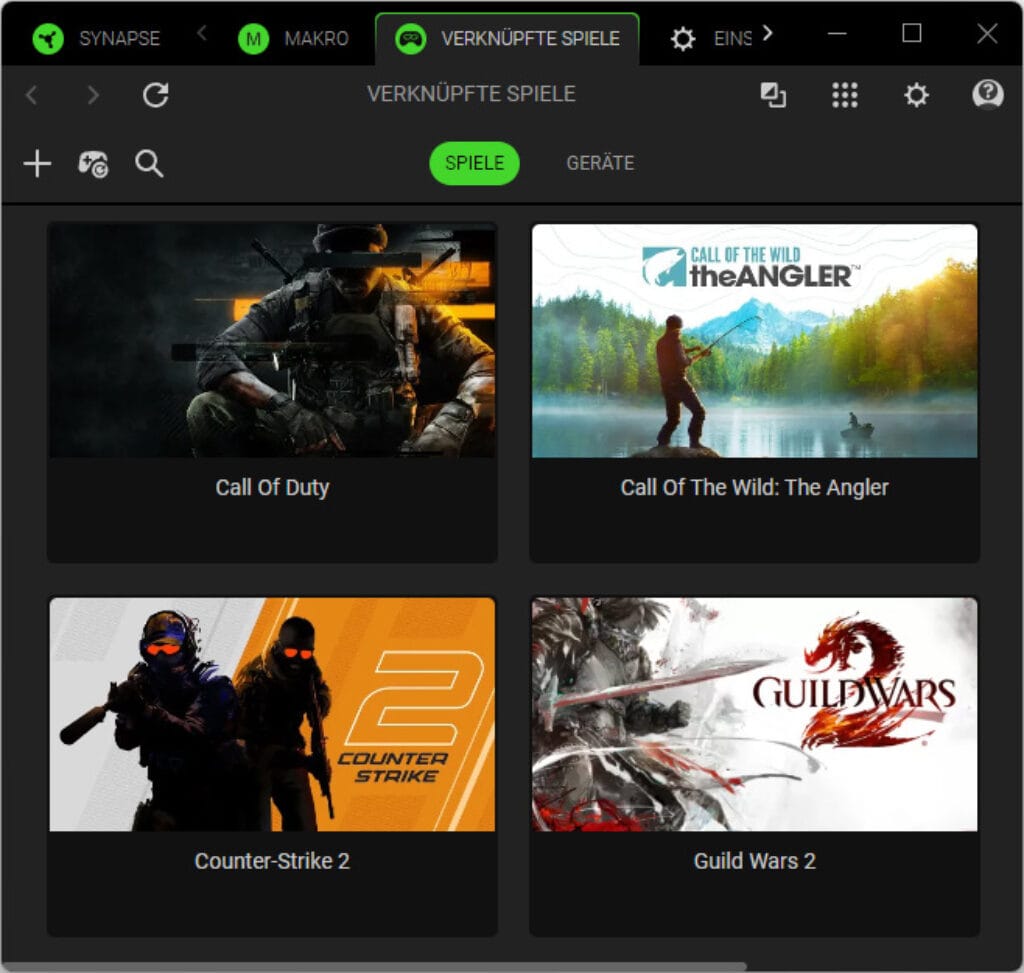Select the Spiele pill button
Viewport: 1024px width, 973px height.
[474, 163]
